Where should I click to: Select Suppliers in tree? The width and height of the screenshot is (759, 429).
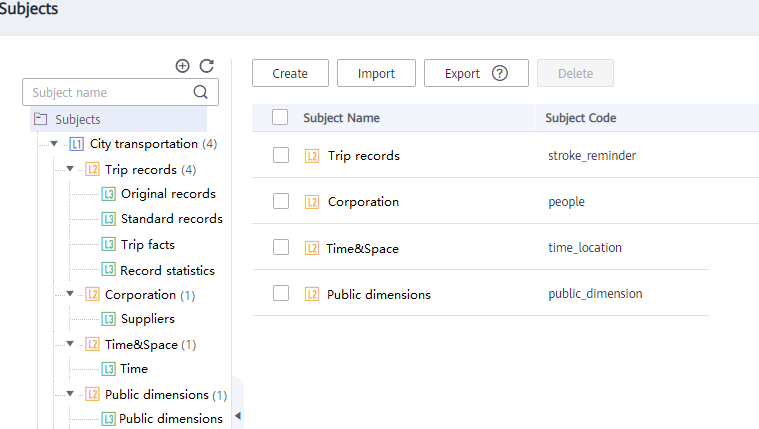[148, 319]
